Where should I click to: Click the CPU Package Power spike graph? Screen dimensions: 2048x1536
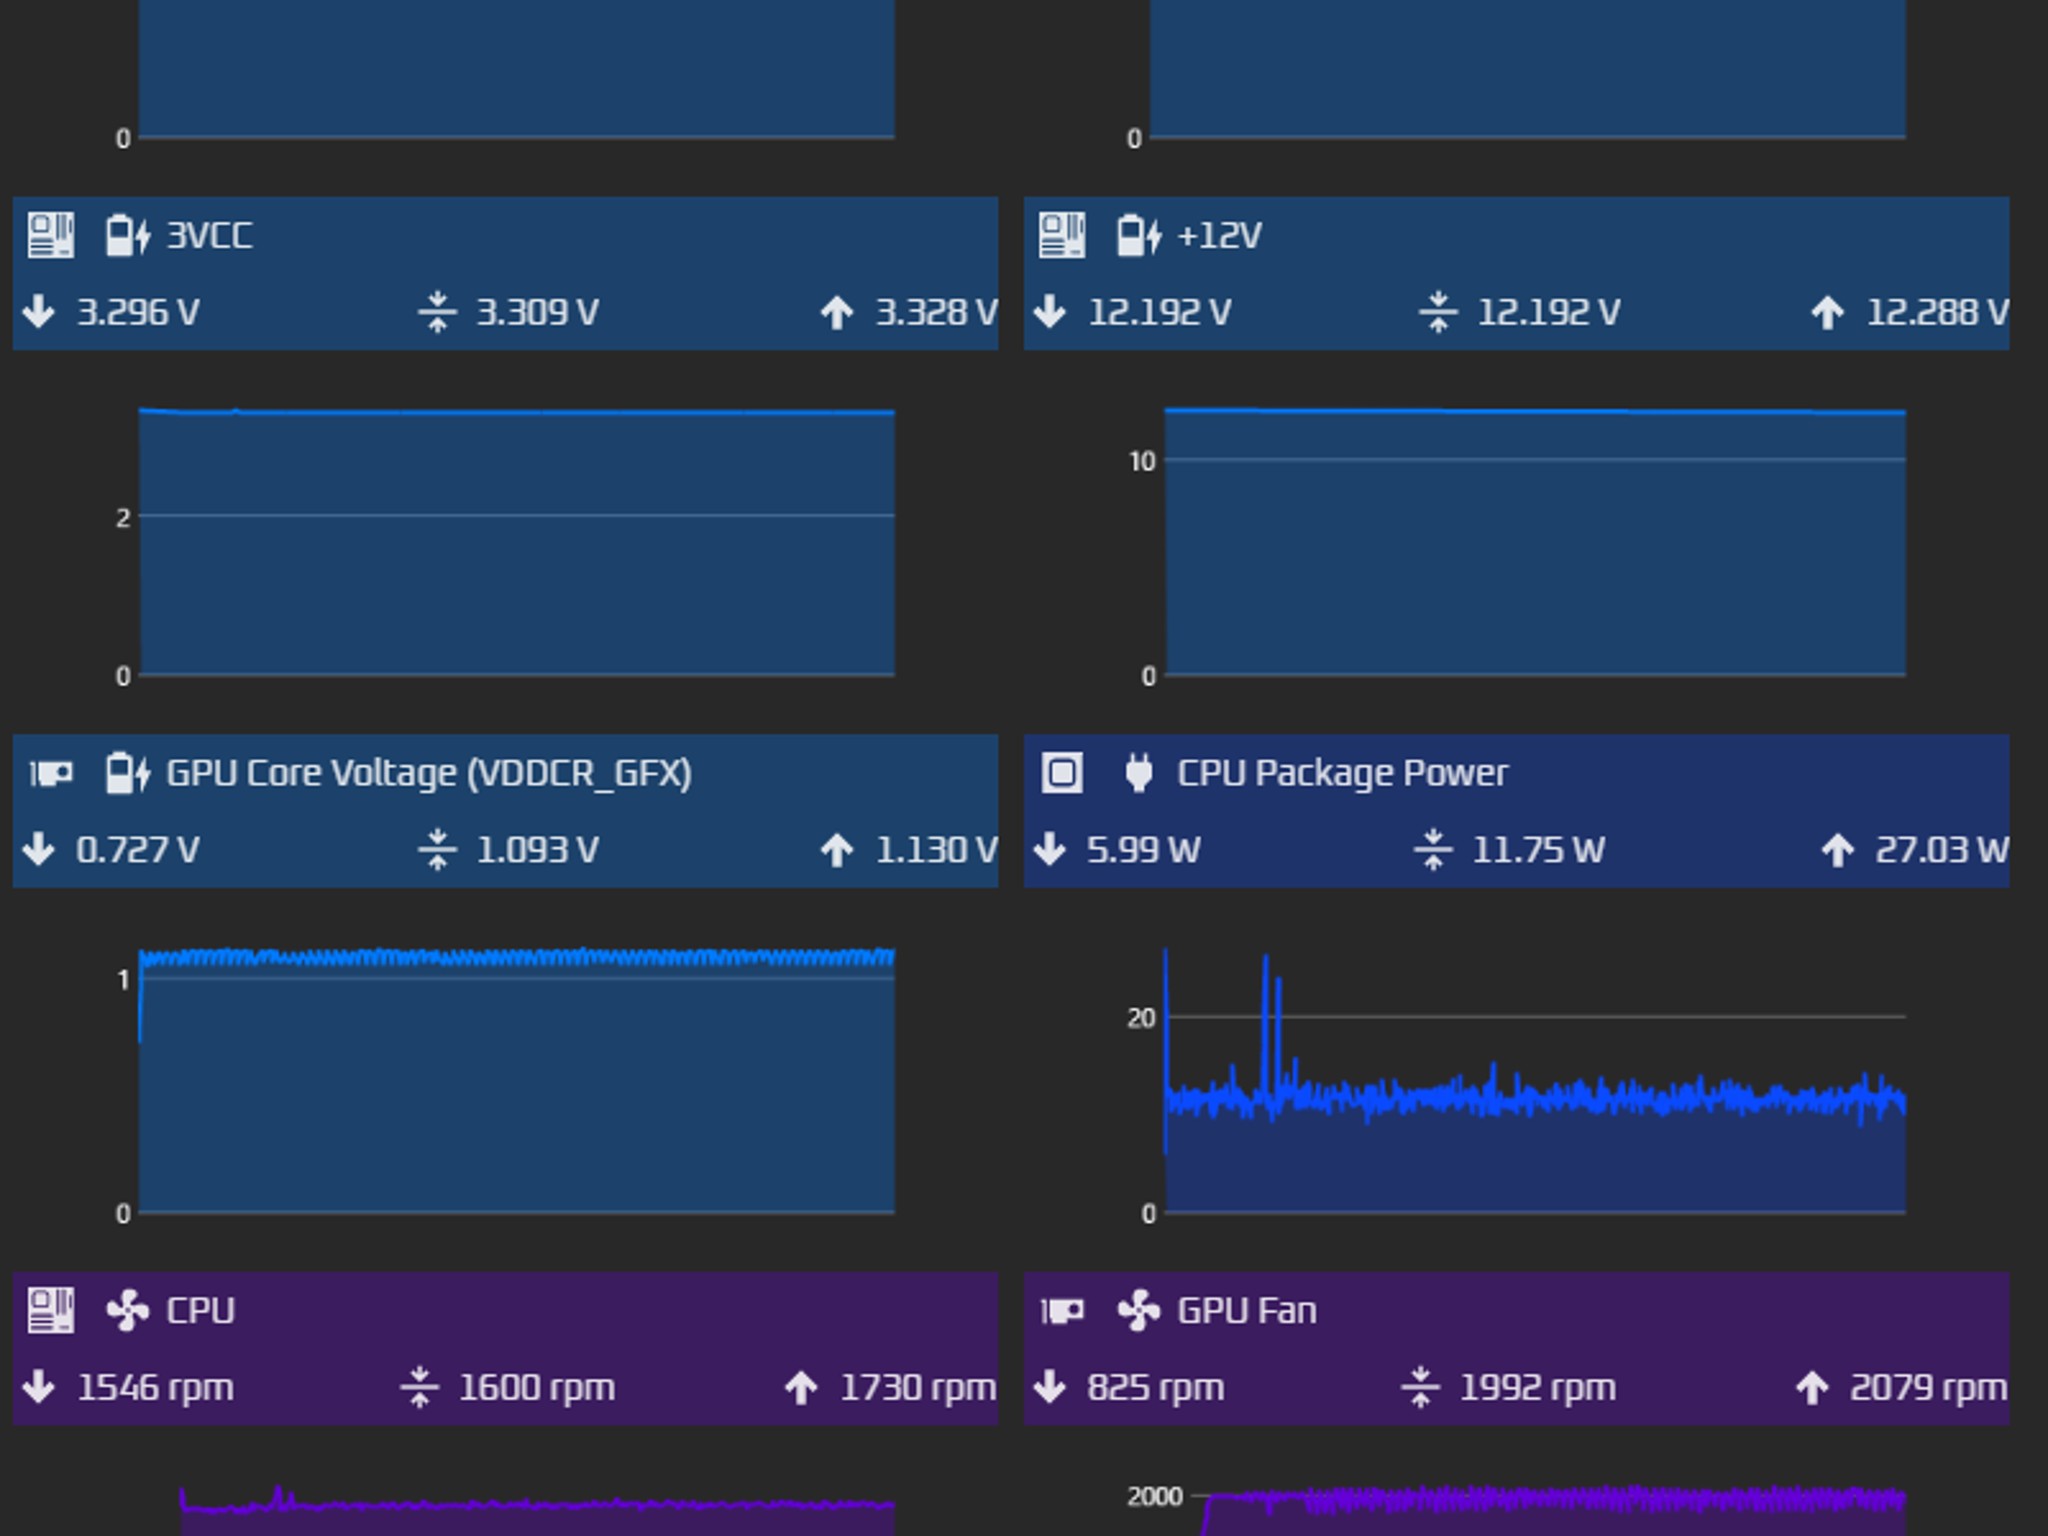point(1535,1080)
